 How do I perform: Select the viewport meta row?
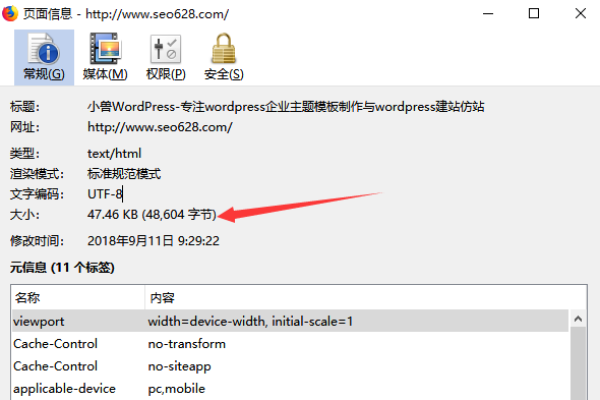pos(290,321)
